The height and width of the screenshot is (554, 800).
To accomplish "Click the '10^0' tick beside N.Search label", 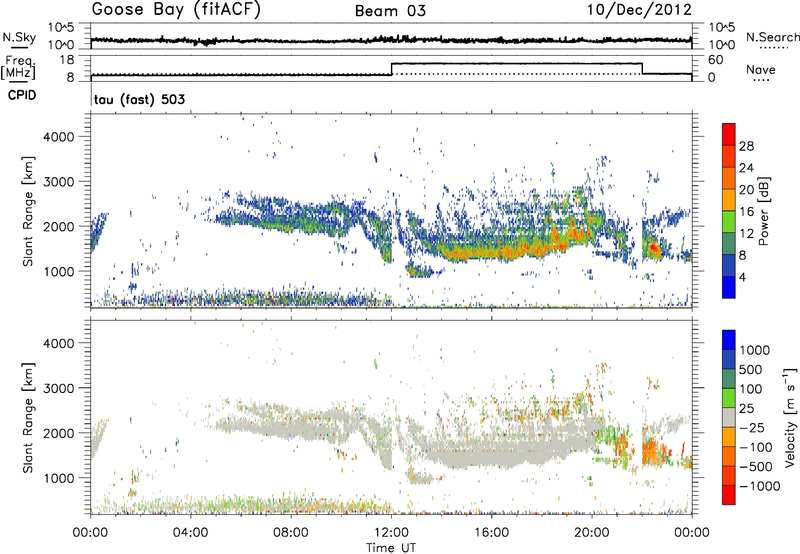I will click(x=722, y=45).
